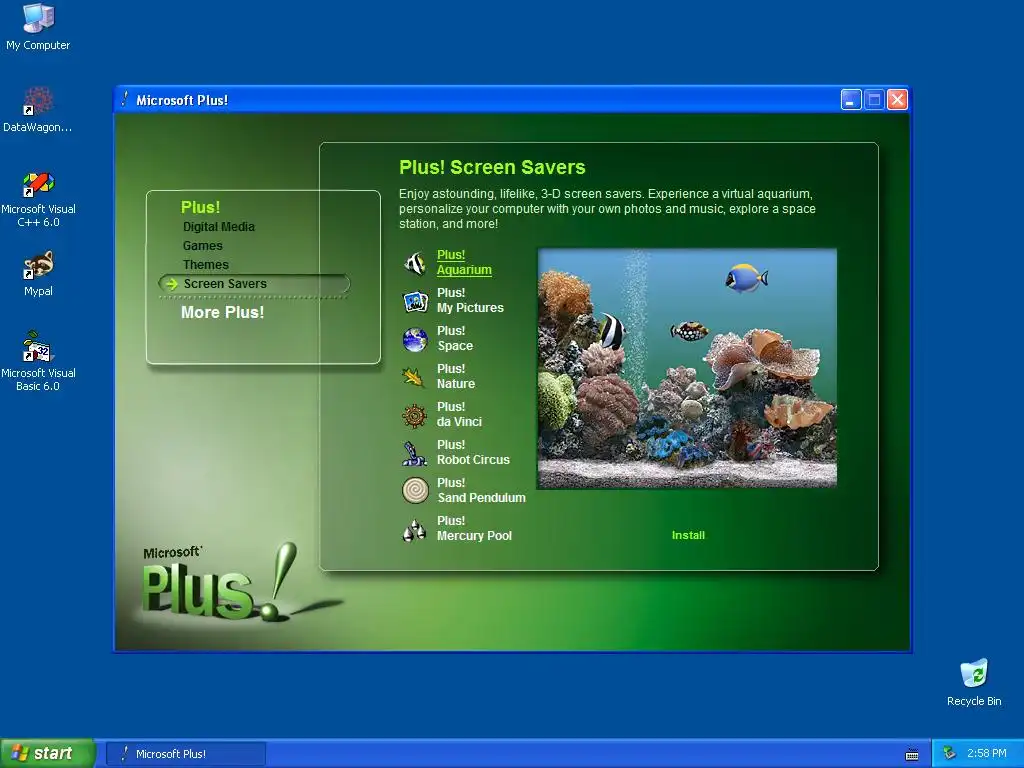
Task: Click the Plus! Mercury Pool link
Action: point(474,528)
